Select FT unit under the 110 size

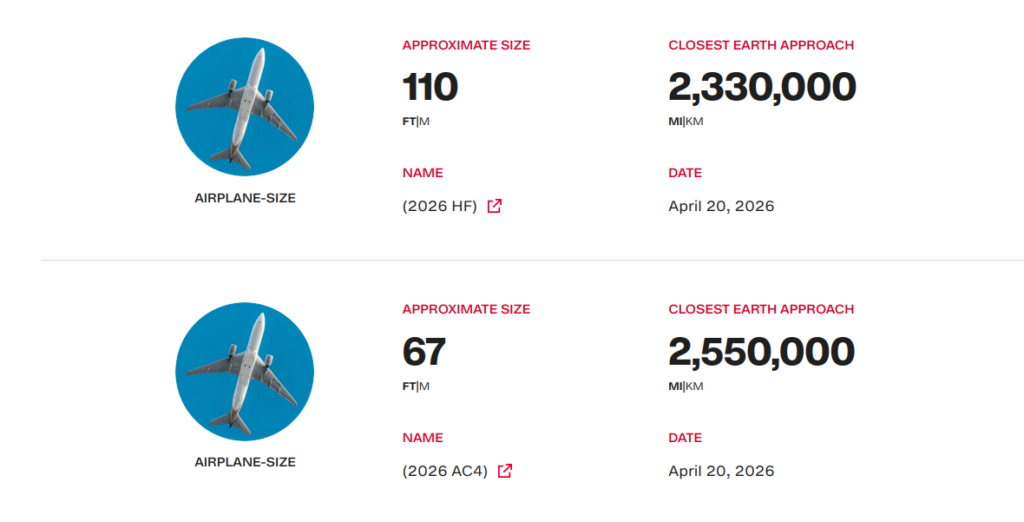coord(409,122)
